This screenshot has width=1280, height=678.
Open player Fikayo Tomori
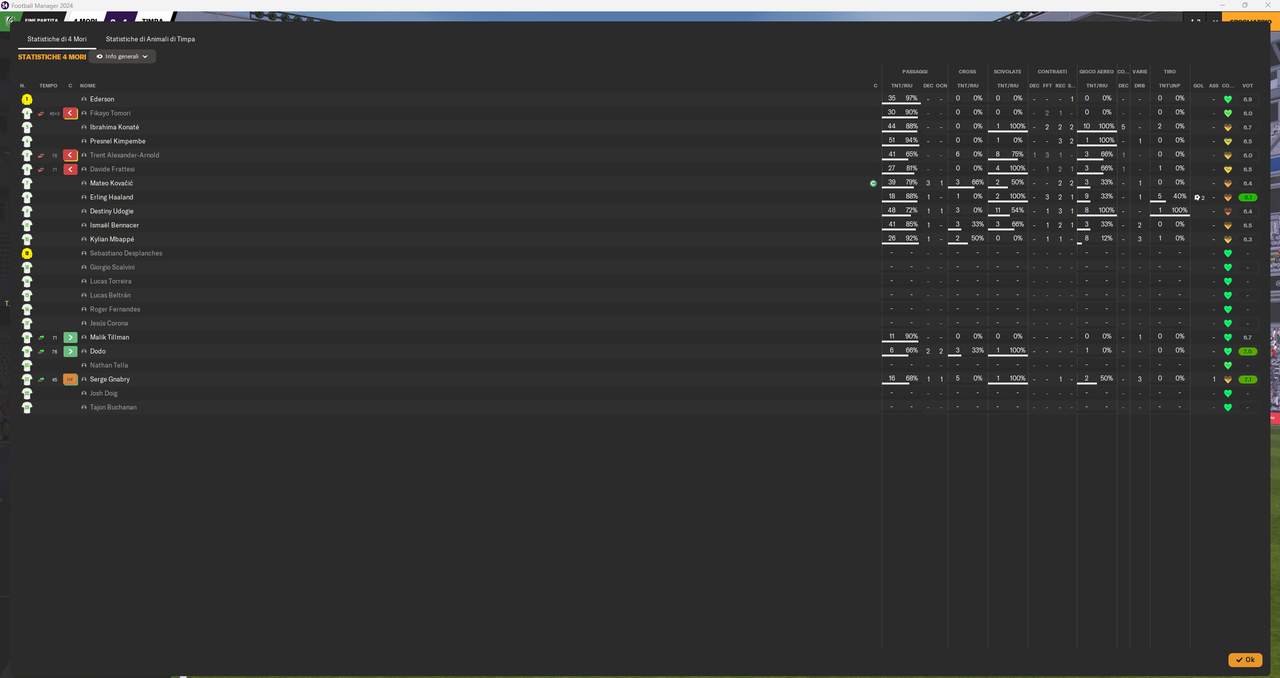point(110,113)
